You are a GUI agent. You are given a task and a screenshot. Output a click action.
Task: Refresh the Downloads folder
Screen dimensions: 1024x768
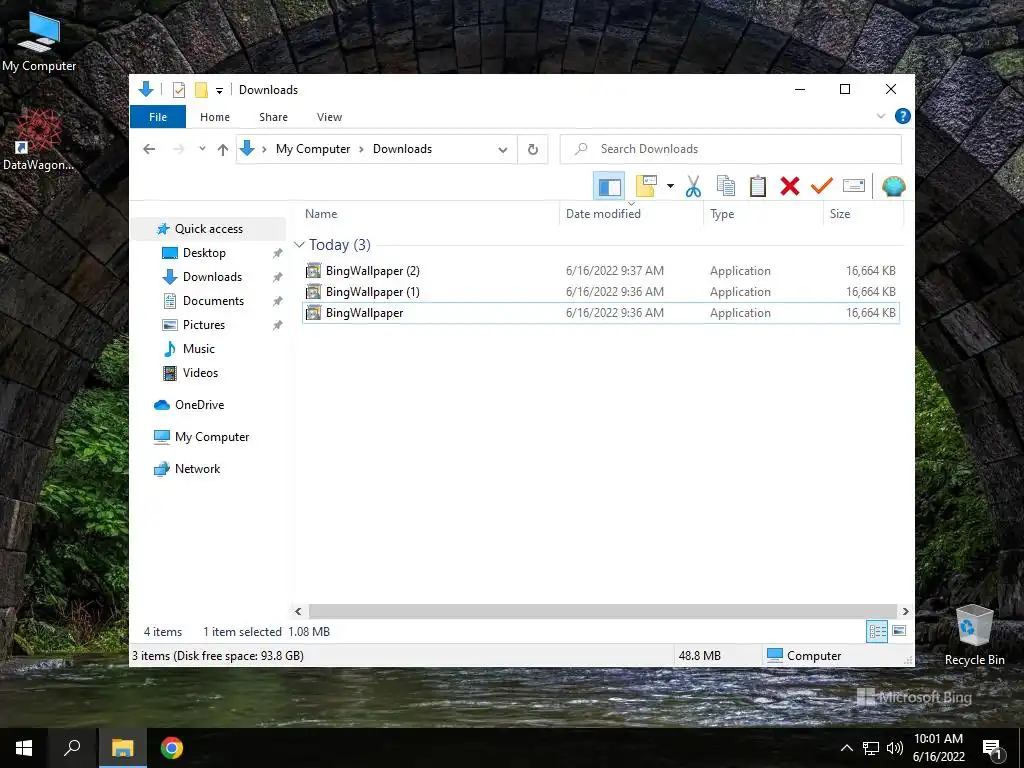click(x=533, y=150)
